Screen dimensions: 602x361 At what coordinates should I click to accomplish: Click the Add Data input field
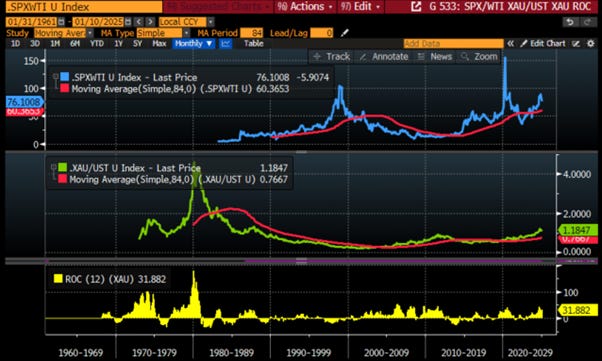453,43
